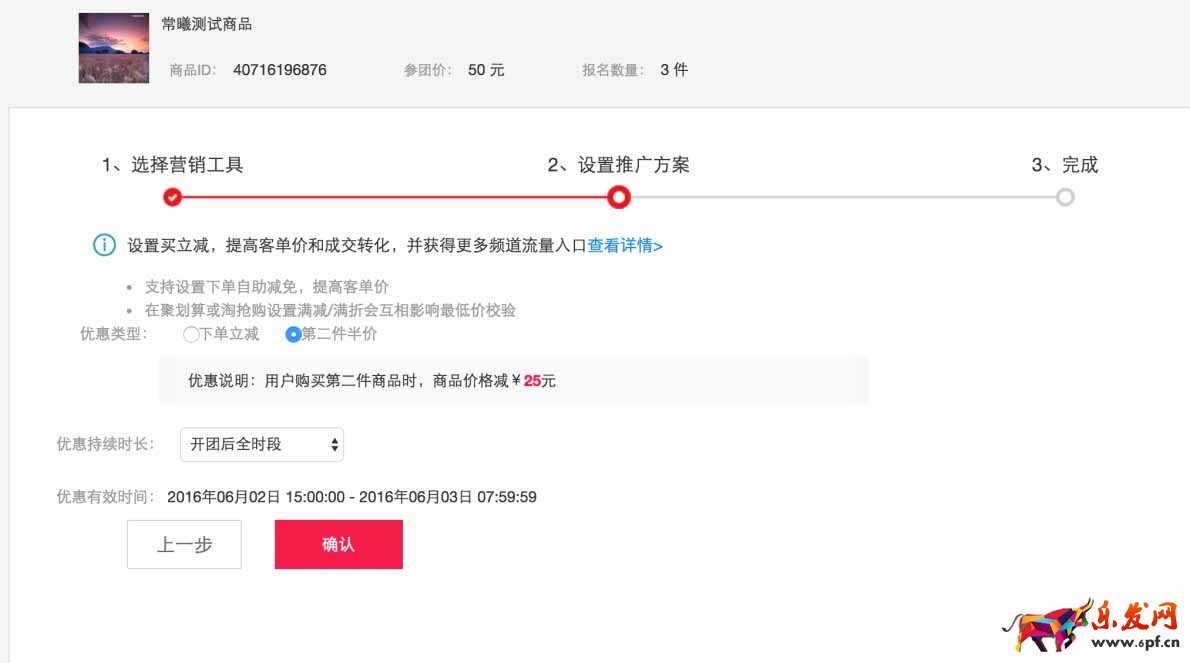Jump to the 完成 step label
Viewport: 1190px width, 663px height.
tap(1064, 165)
